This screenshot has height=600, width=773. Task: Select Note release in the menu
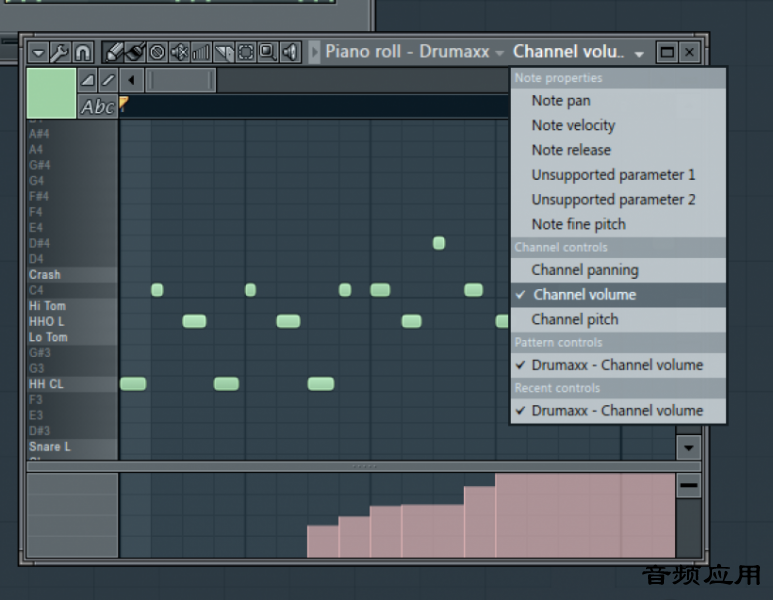click(618, 150)
